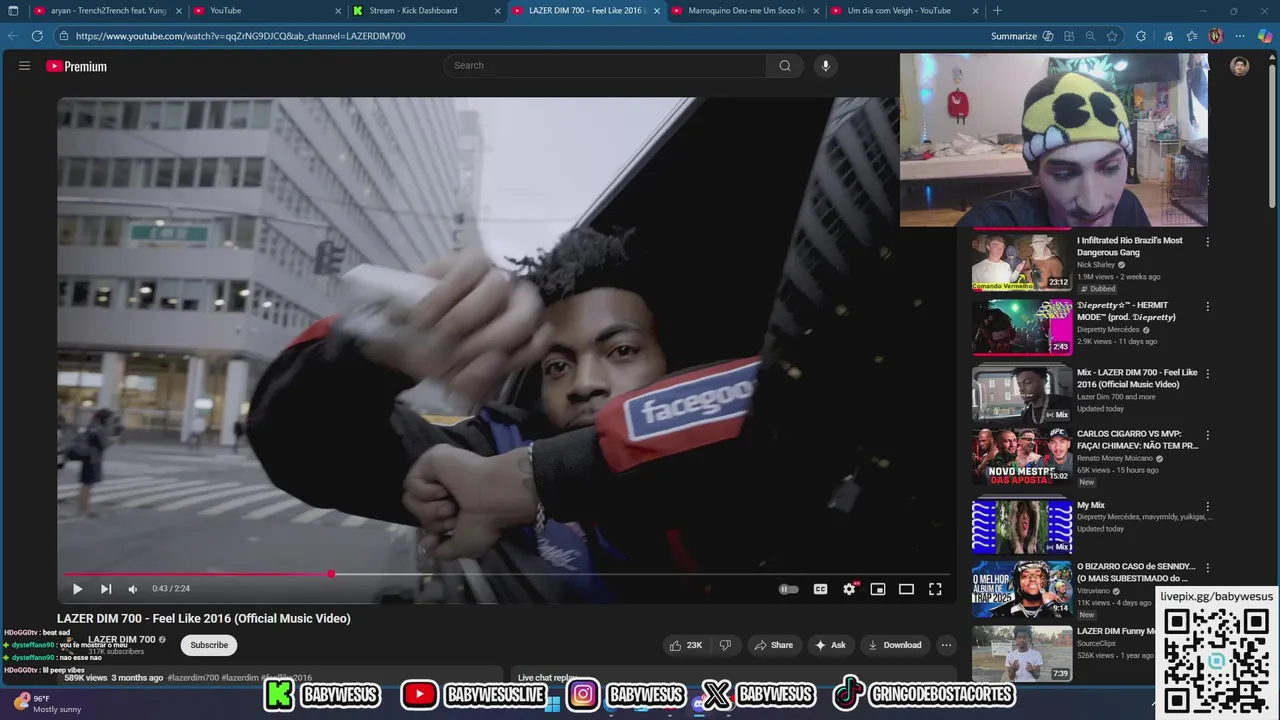Add this page to favorites

1112,36
